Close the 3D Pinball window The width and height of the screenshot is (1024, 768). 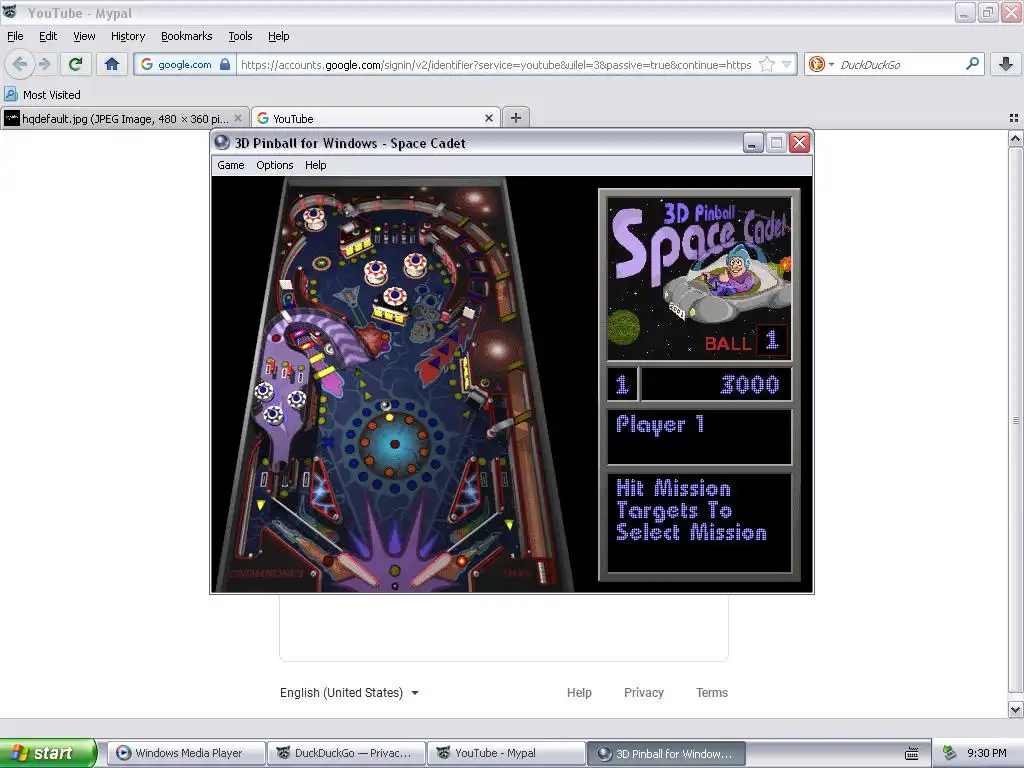[x=799, y=142]
